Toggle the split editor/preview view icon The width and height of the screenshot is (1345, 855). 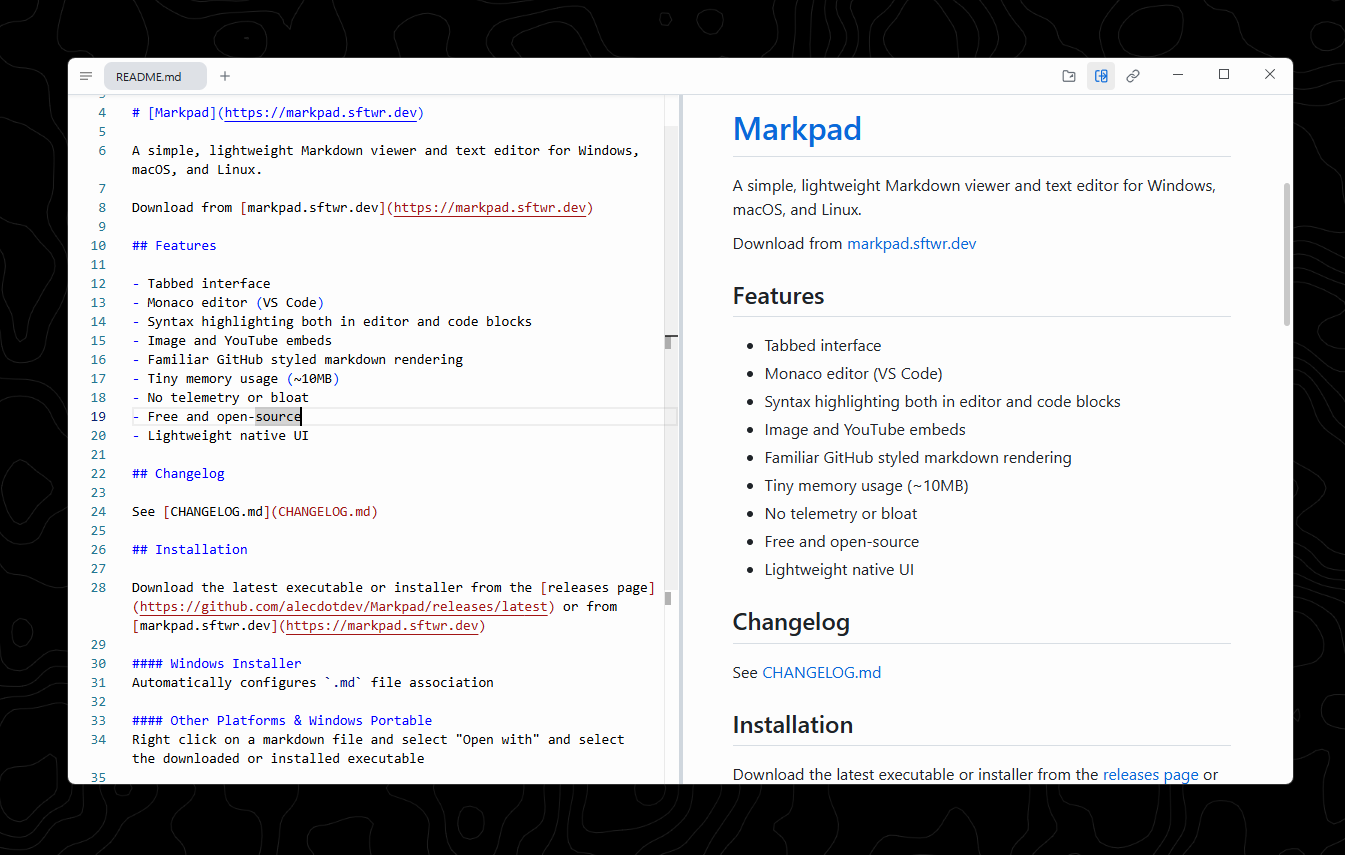coord(1101,75)
